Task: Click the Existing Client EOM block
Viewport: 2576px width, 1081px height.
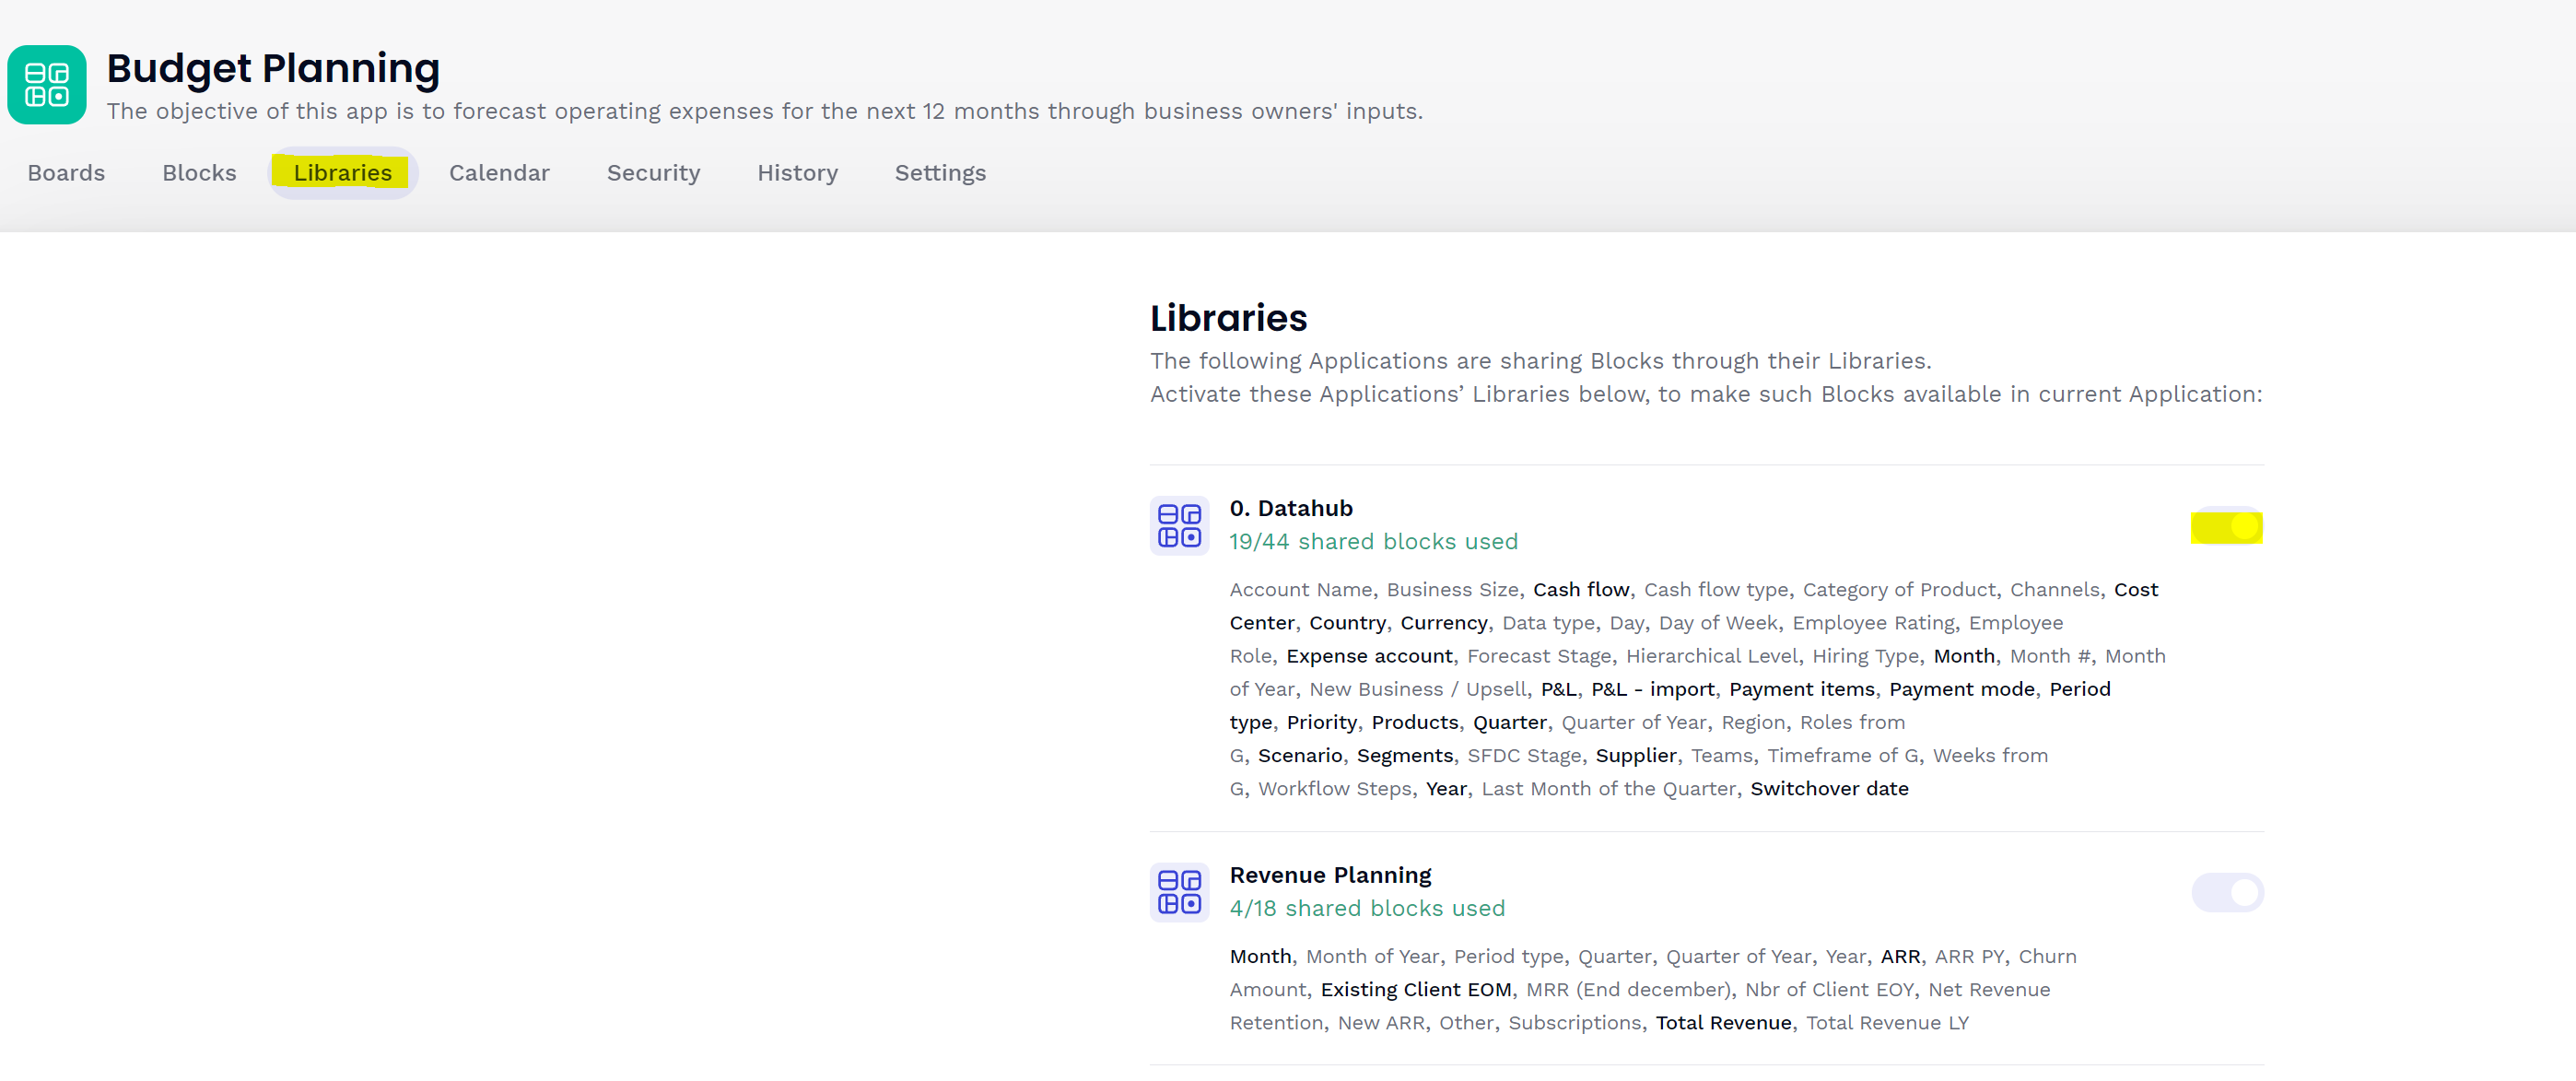Action: [x=1415, y=989]
